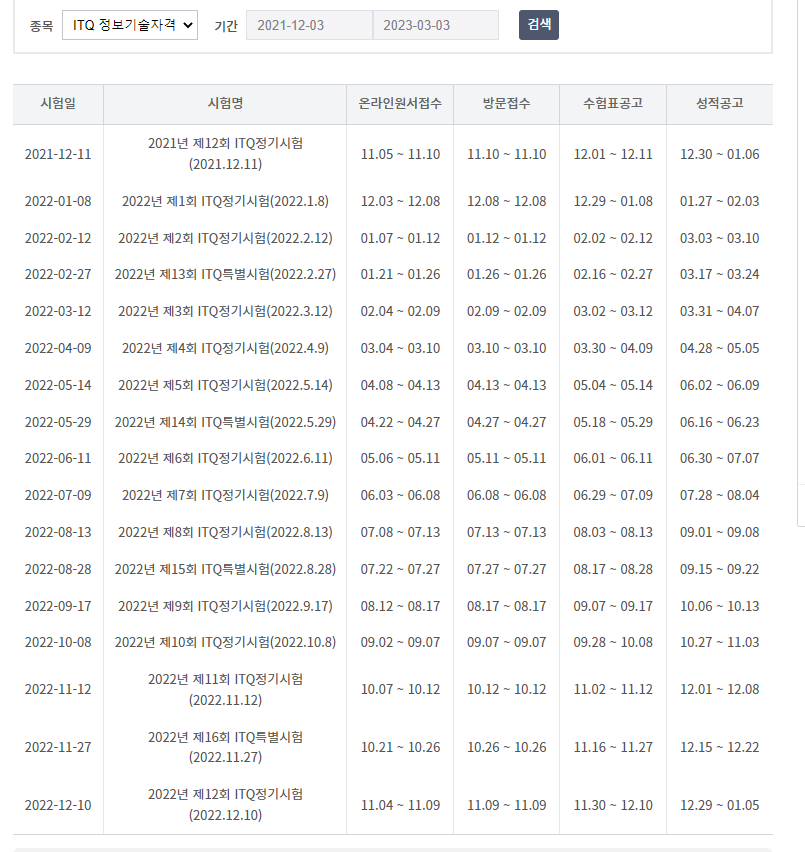Select exam date cell 2022-01-08
Screen dimensions: 805x852
tap(58, 202)
